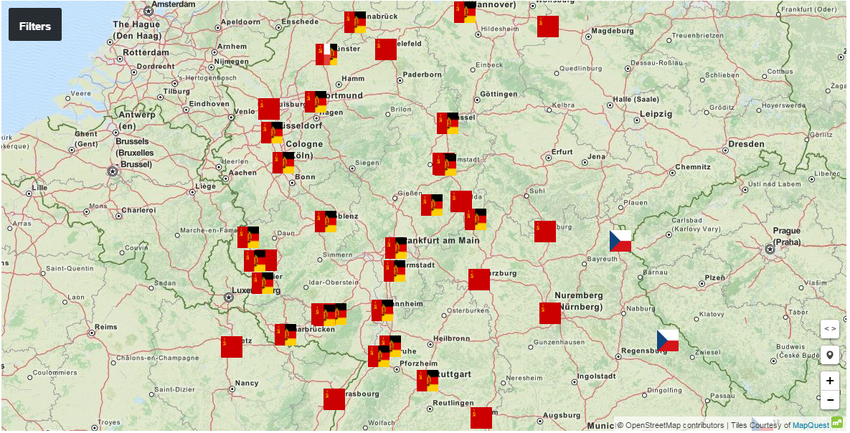The image size is (850, 433).
Task: Select the Czech flag marker near Regensburg
Action: click(x=667, y=340)
